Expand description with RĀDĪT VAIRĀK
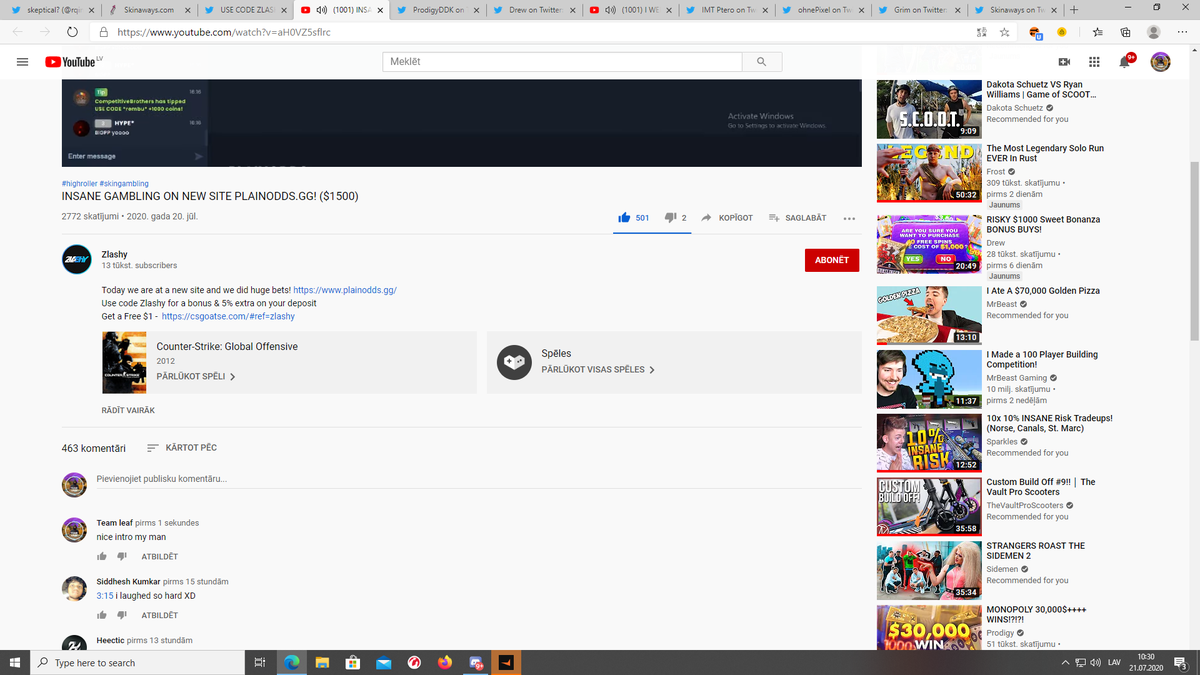The image size is (1200, 675). [x=128, y=411]
